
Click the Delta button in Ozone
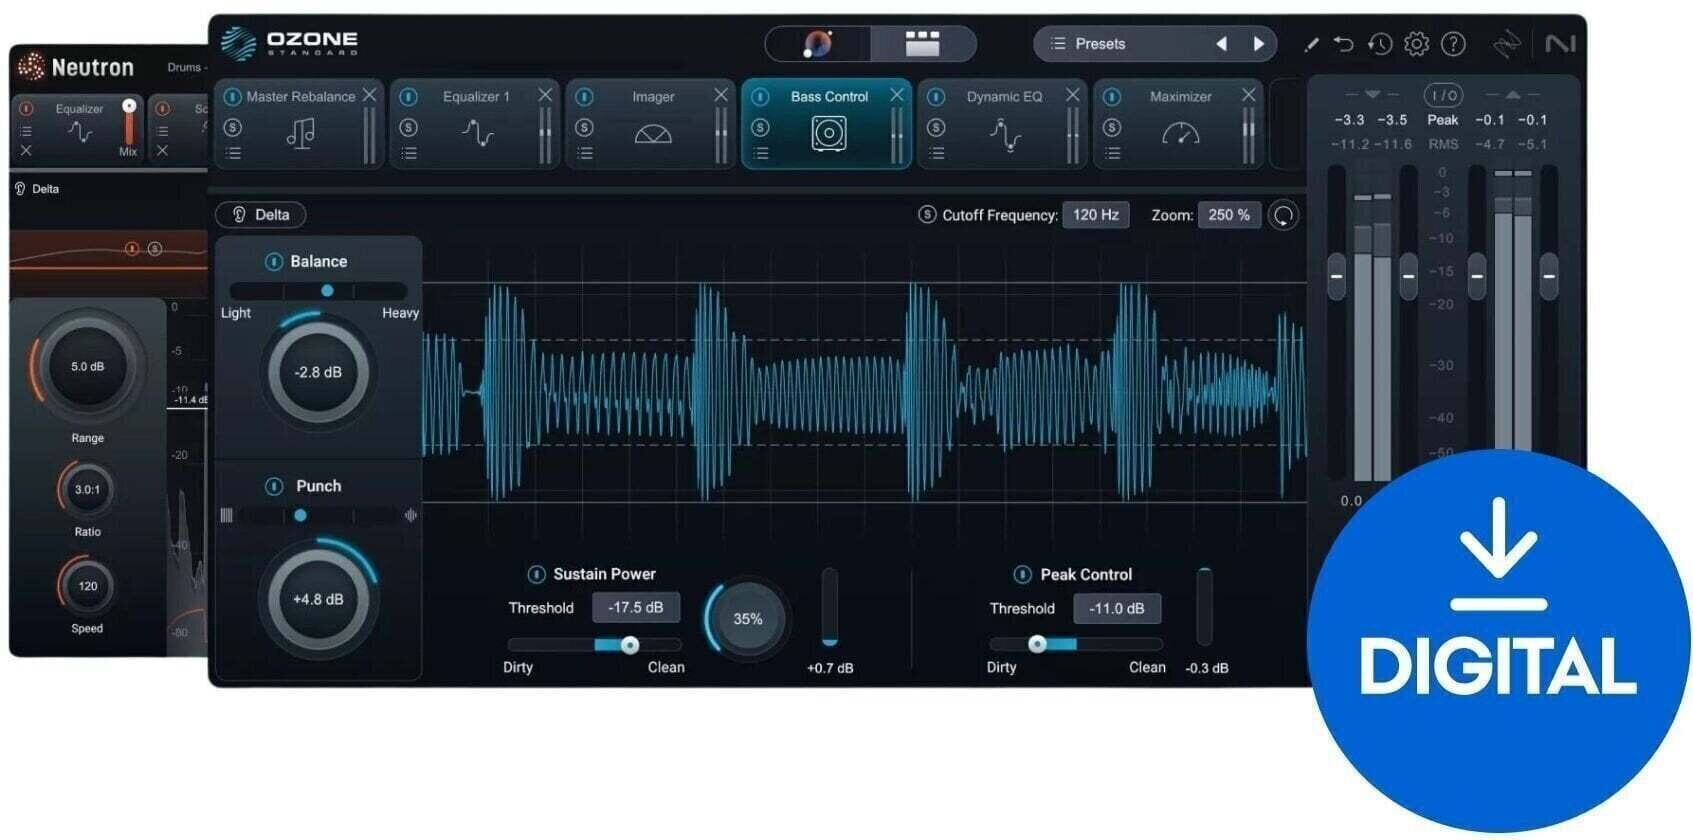(261, 215)
